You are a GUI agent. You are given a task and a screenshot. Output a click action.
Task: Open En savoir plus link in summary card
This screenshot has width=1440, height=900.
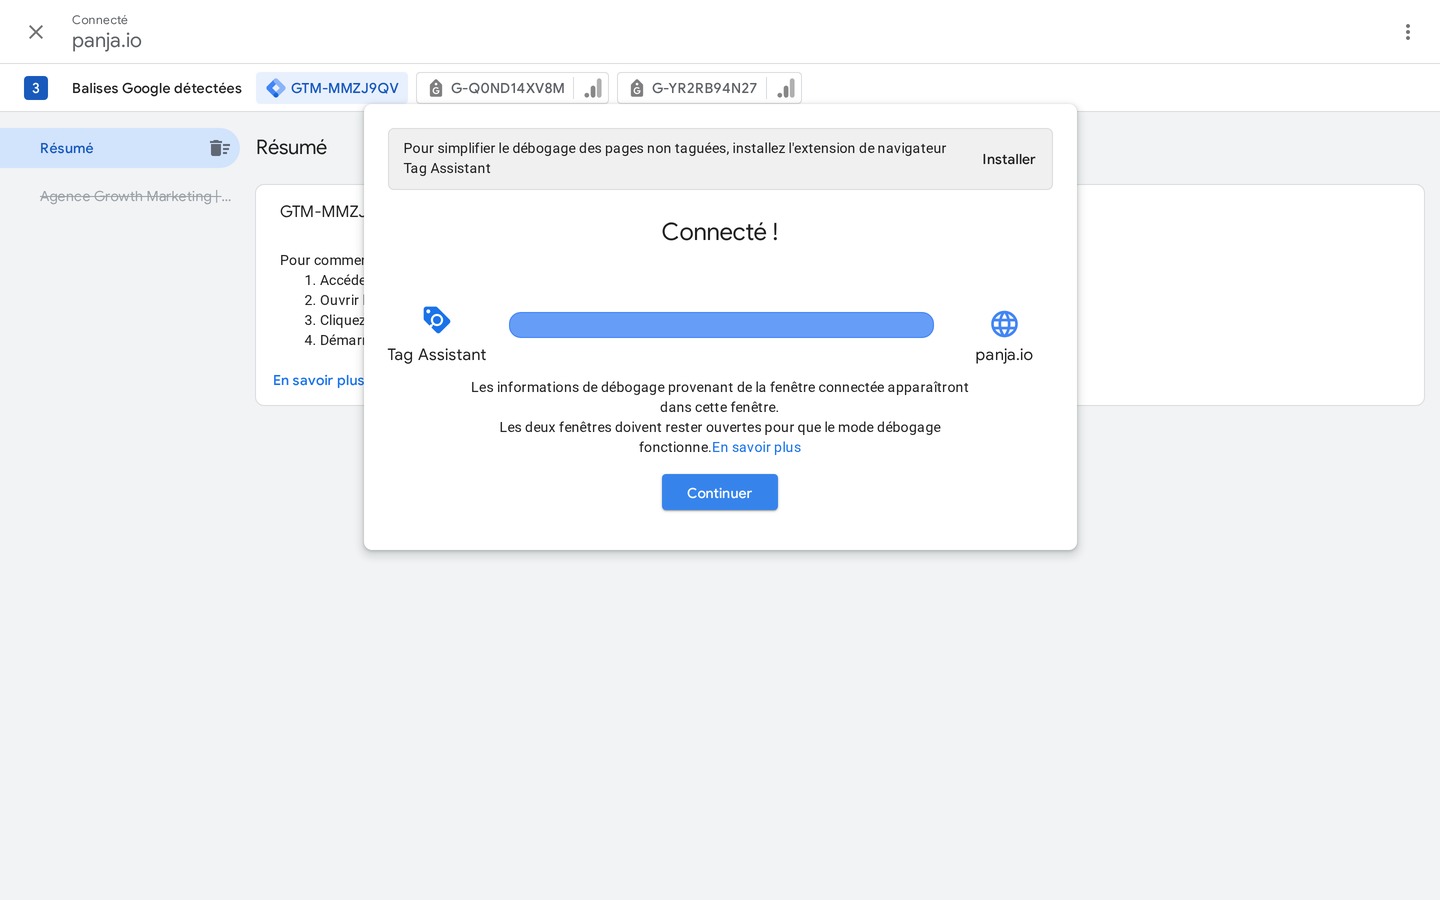(x=318, y=380)
